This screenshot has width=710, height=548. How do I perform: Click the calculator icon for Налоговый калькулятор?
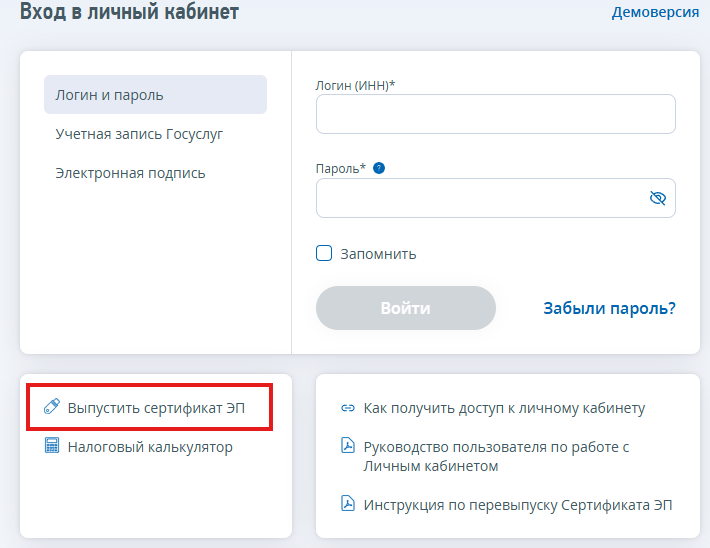click(x=52, y=447)
